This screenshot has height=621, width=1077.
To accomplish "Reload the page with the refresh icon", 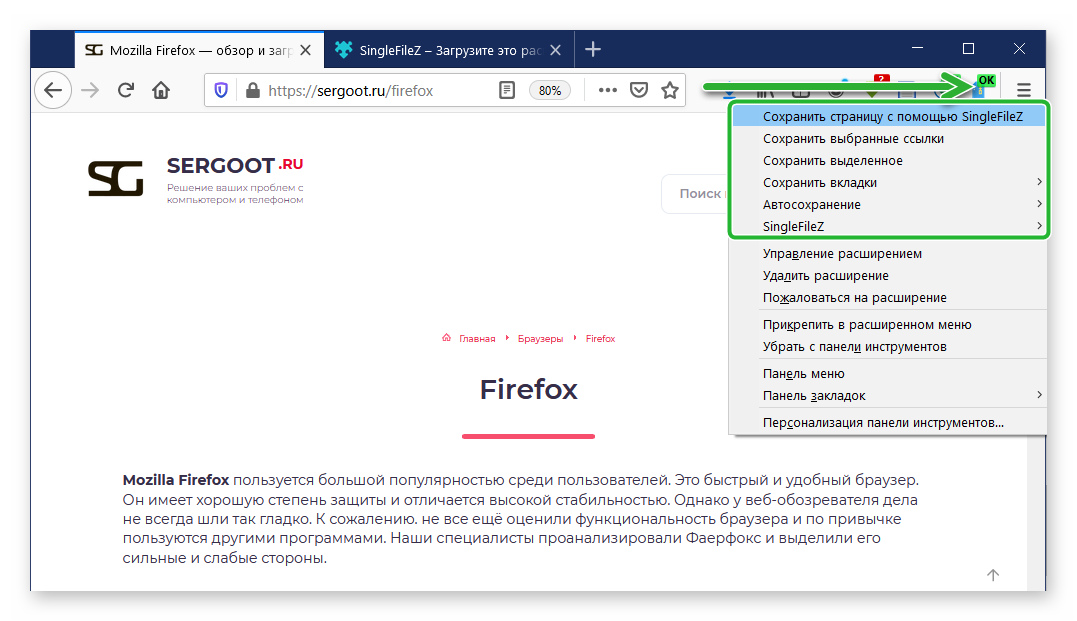I will click(x=126, y=90).
